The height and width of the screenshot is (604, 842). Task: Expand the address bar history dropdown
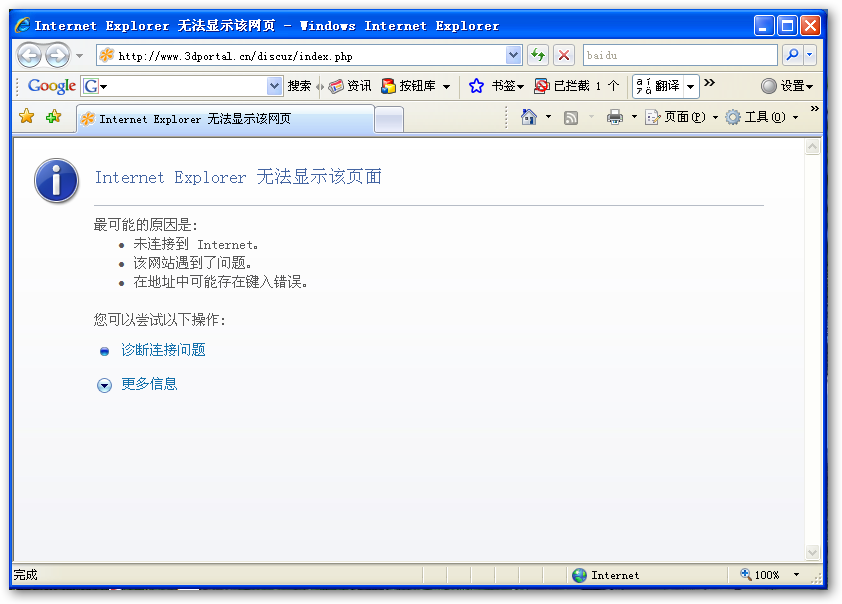[514, 55]
